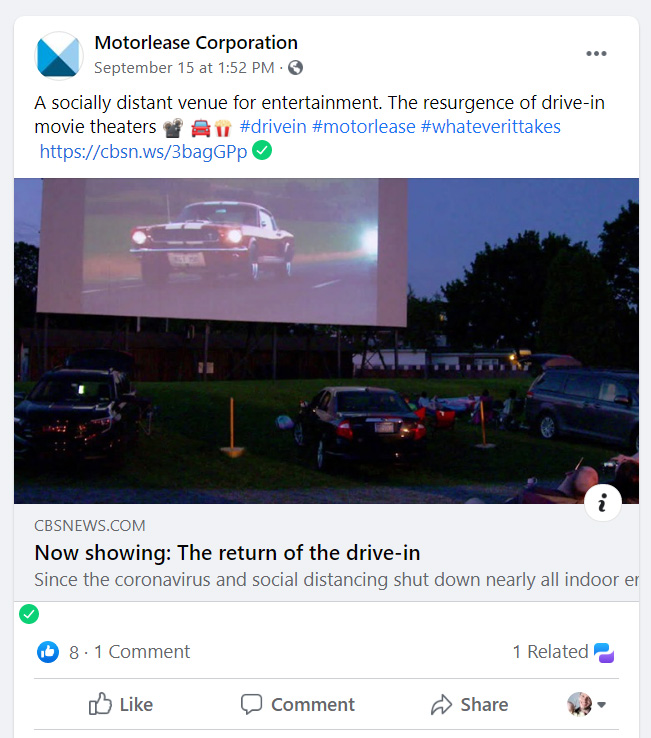Open the drive-in theater preview image

(326, 341)
